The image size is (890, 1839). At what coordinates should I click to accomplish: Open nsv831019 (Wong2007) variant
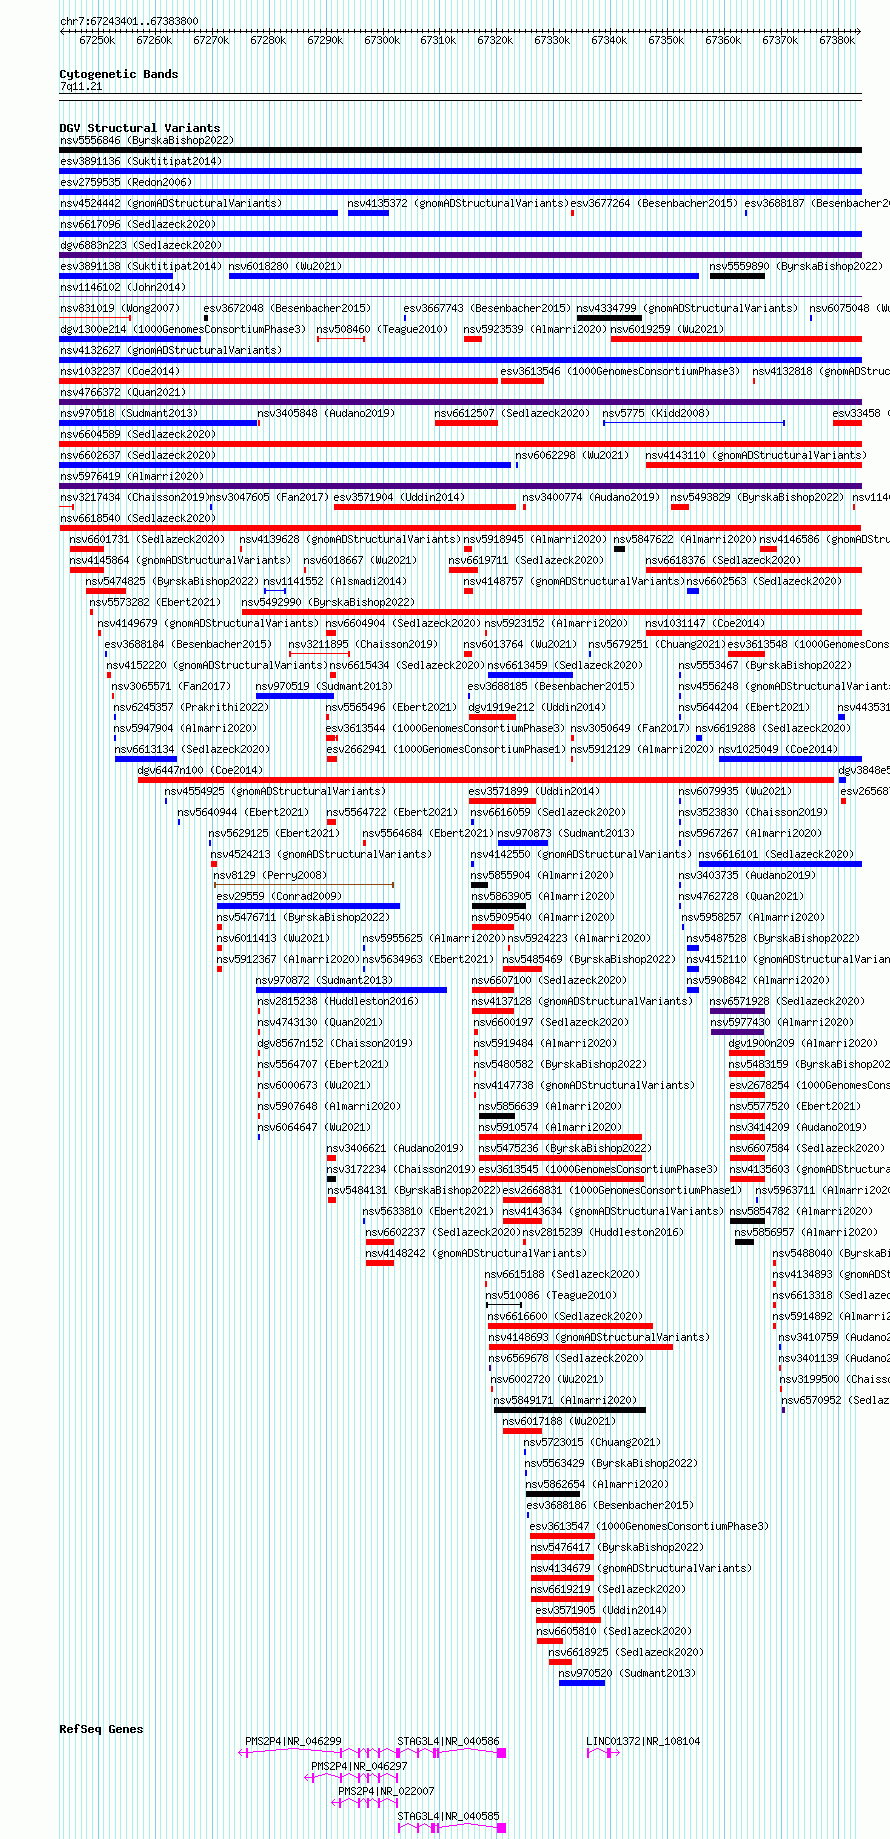(120, 308)
